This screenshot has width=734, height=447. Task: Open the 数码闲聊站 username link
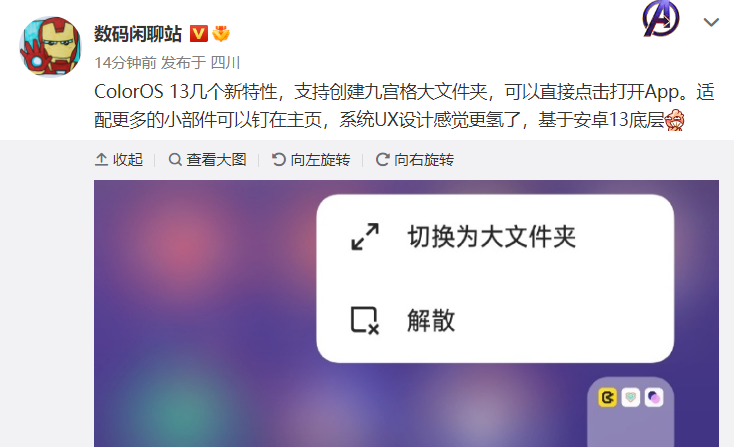pos(138,34)
